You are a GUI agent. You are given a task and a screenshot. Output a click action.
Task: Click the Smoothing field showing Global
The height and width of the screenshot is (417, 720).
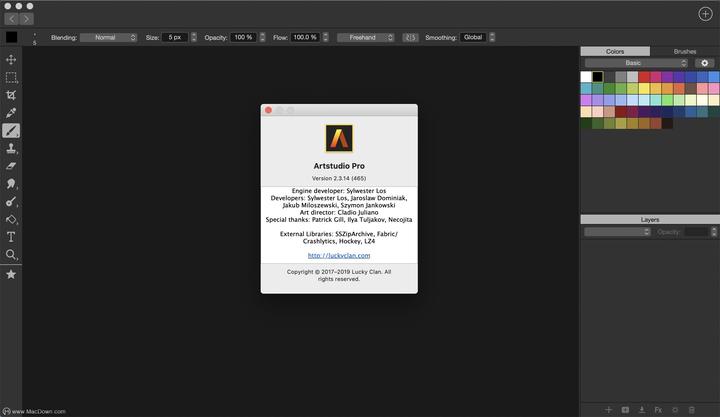(x=473, y=38)
